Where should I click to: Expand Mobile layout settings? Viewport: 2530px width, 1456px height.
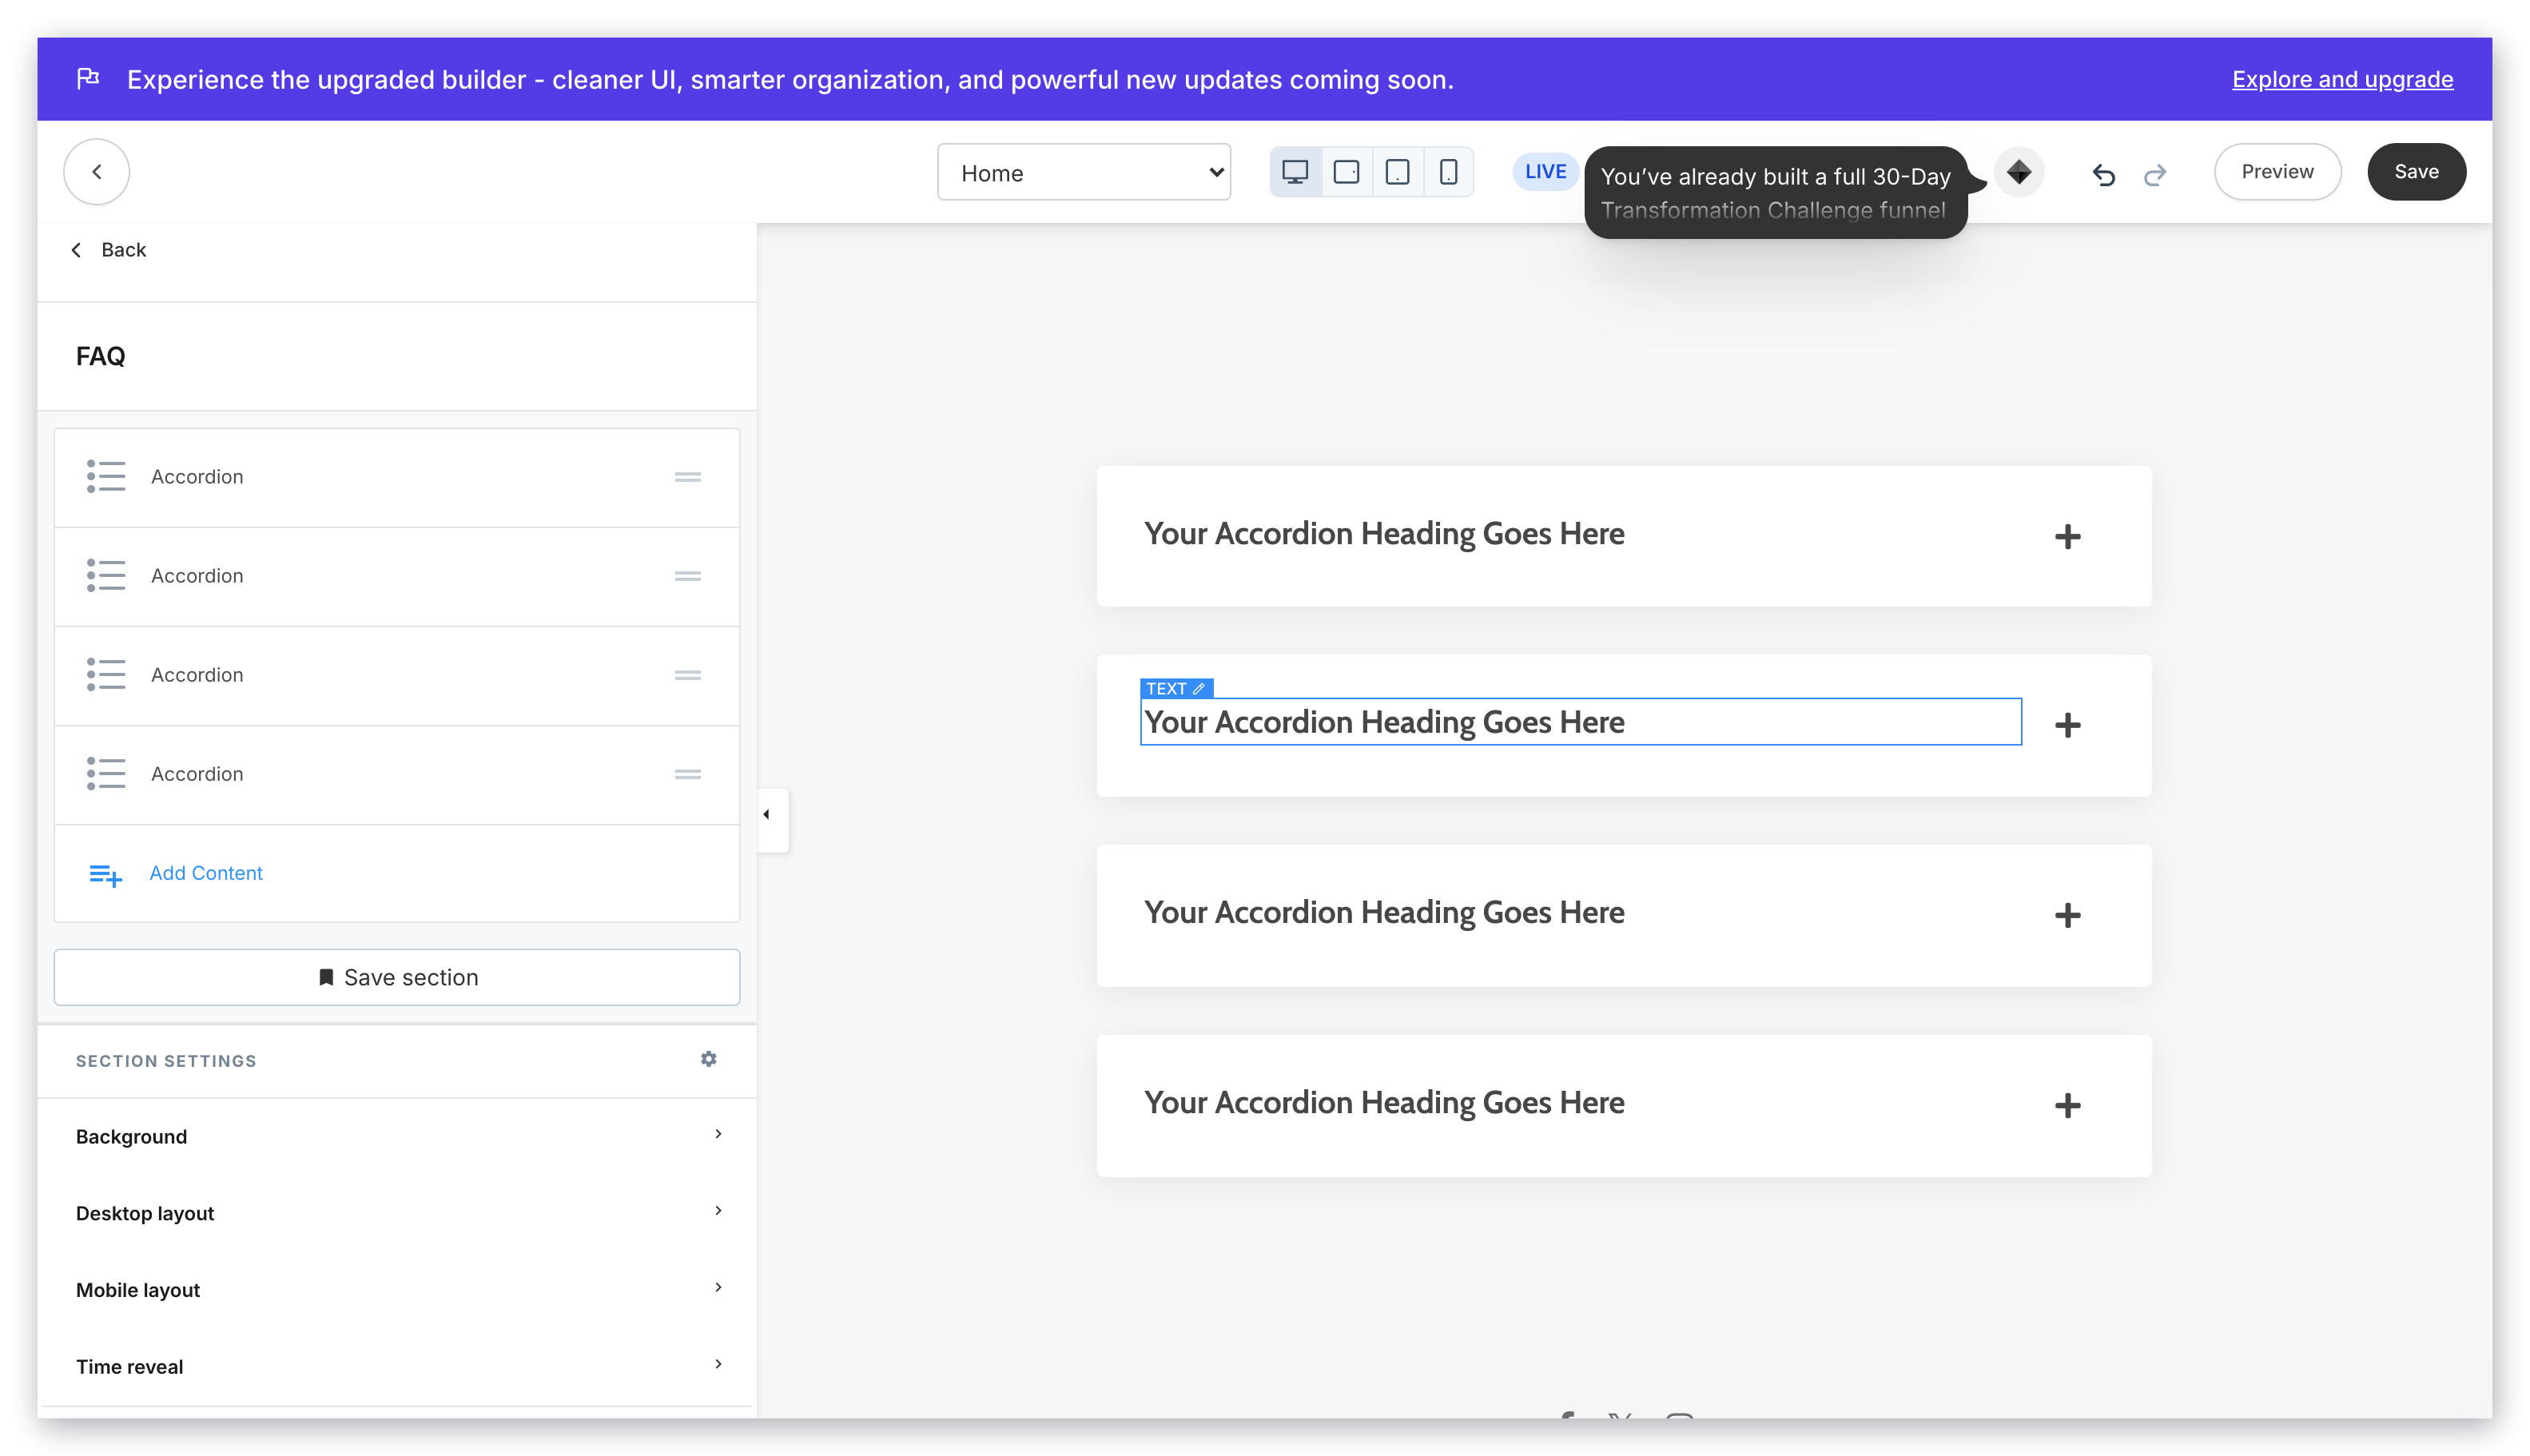(396, 1290)
